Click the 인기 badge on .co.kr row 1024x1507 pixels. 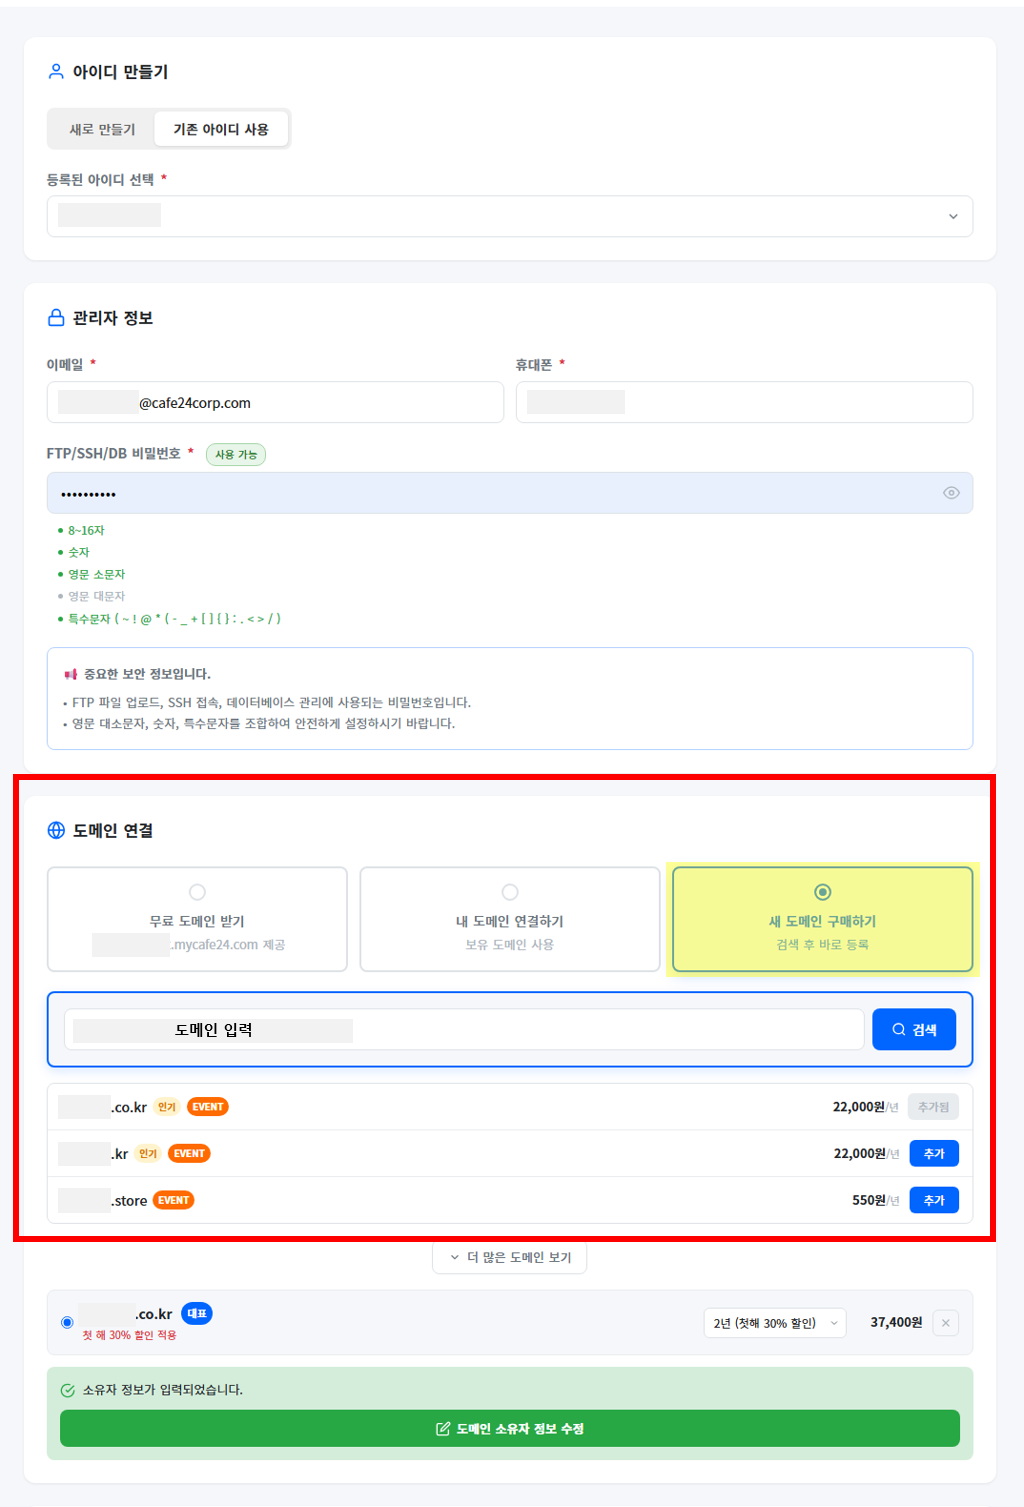pos(167,1107)
